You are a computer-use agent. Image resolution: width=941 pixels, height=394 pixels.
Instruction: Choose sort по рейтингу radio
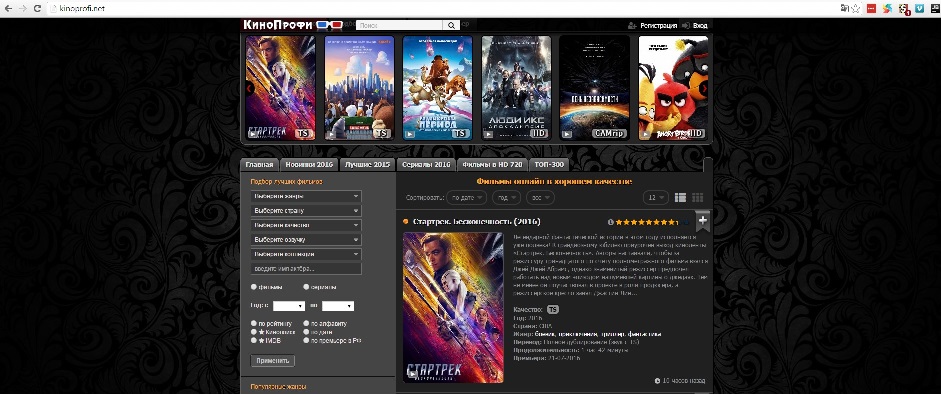[x=254, y=323]
